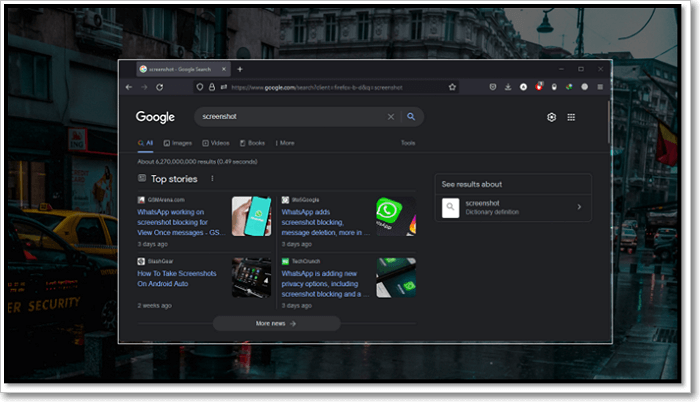The height and width of the screenshot is (402, 700).
Task: Clear the search box with the X icon
Action: pyautogui.click(x=391, y=117)
